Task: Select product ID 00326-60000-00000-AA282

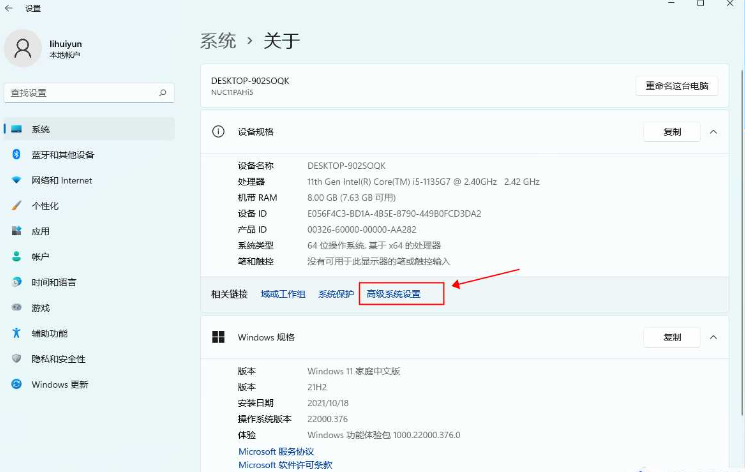Action: [362, 230]
